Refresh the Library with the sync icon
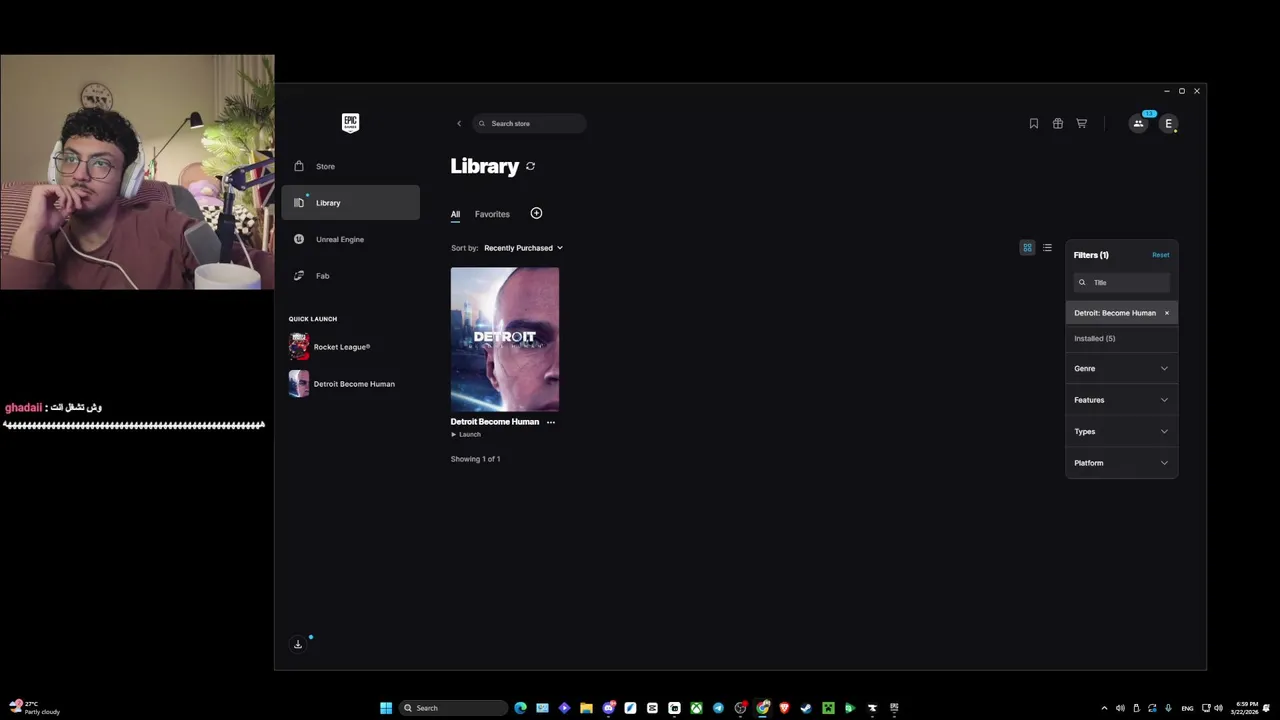The width and height of the screenshot is (1280, 720). 530,166
